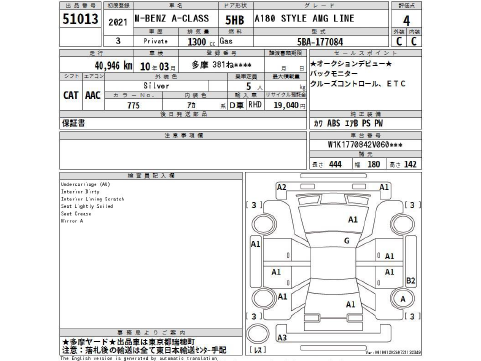The image size is (481, 361).
Task: Click the 車台番号 section header
Action: tap(365, 135)
